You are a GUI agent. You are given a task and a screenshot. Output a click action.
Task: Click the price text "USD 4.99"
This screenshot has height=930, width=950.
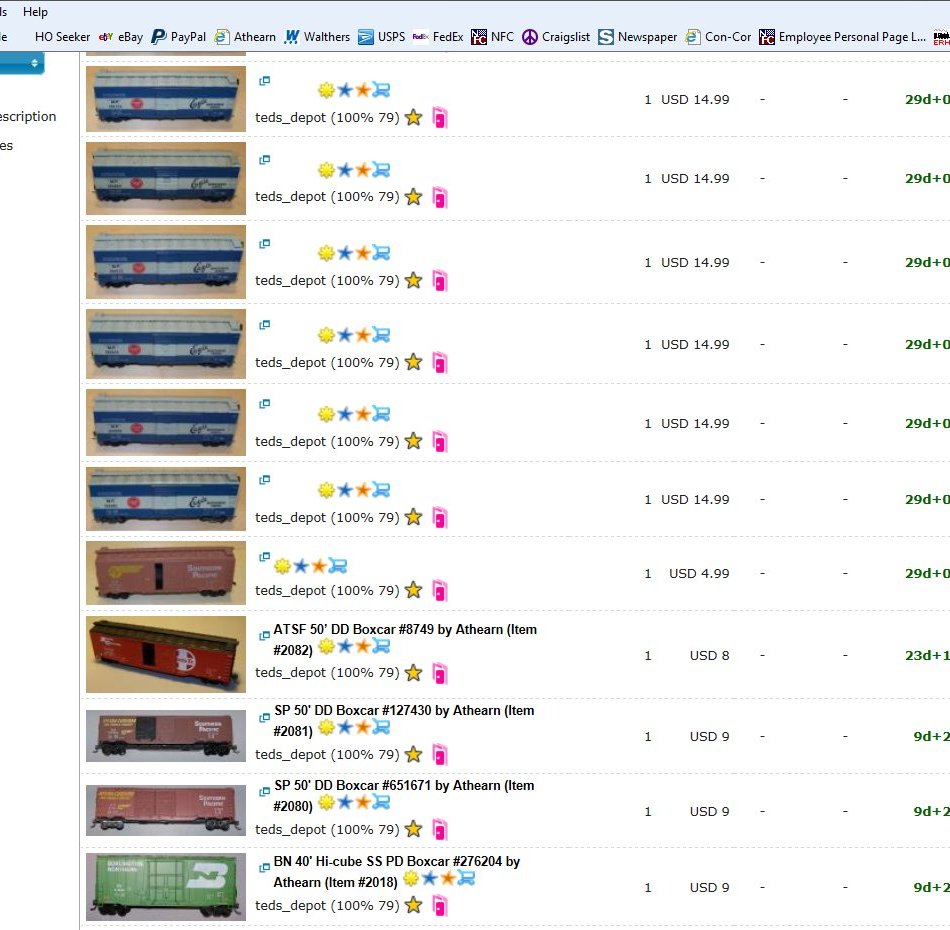699,573
